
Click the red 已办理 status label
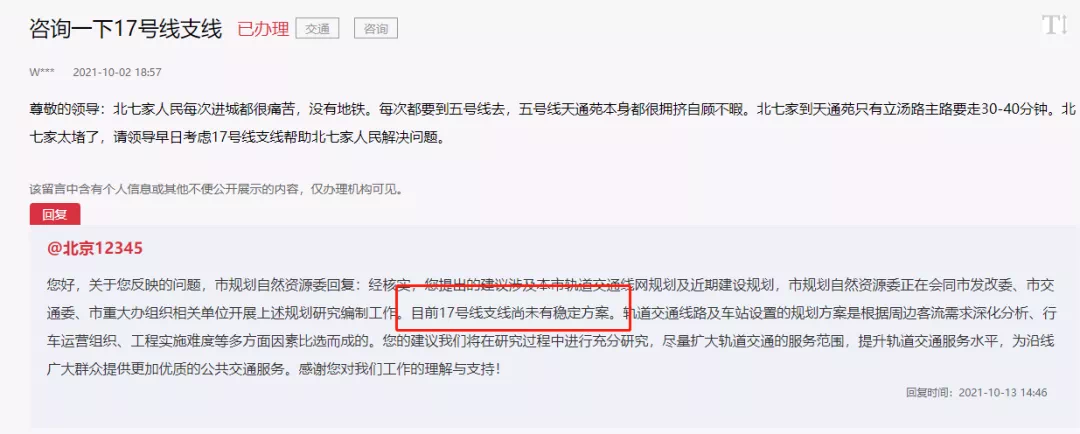pyautogui.click(x=263, y=30)
